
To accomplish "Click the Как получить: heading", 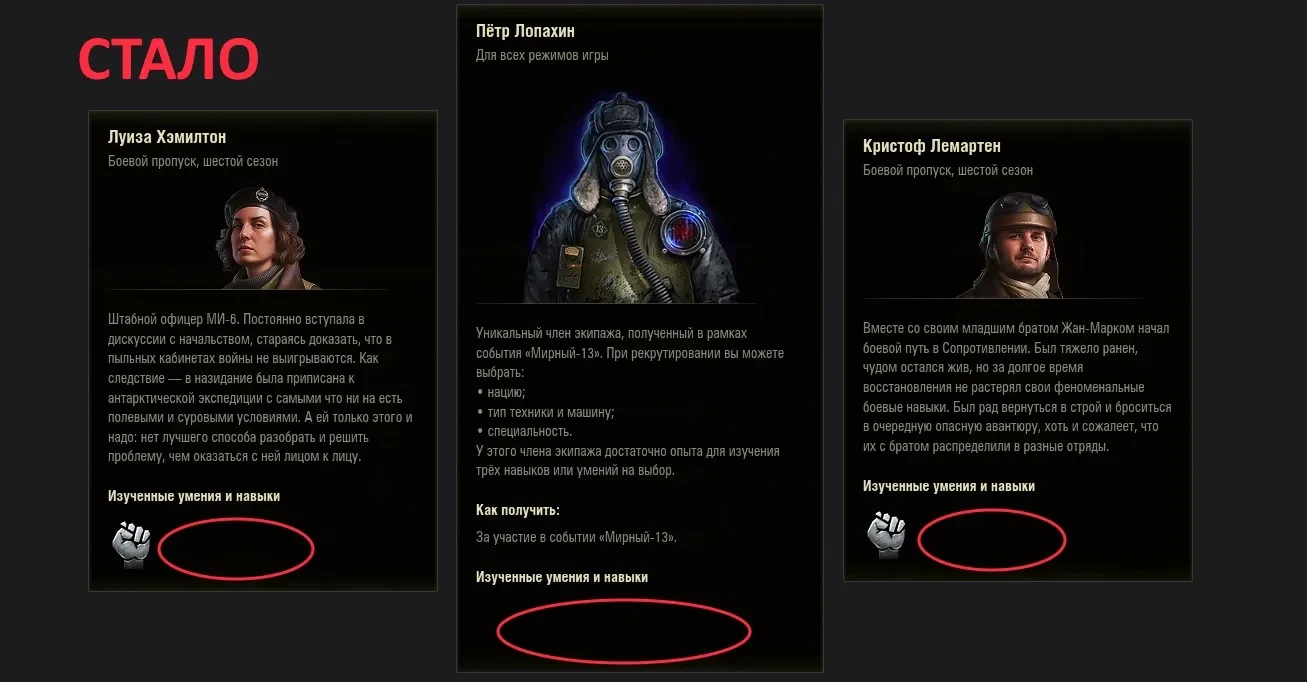I will pos(518,511).
